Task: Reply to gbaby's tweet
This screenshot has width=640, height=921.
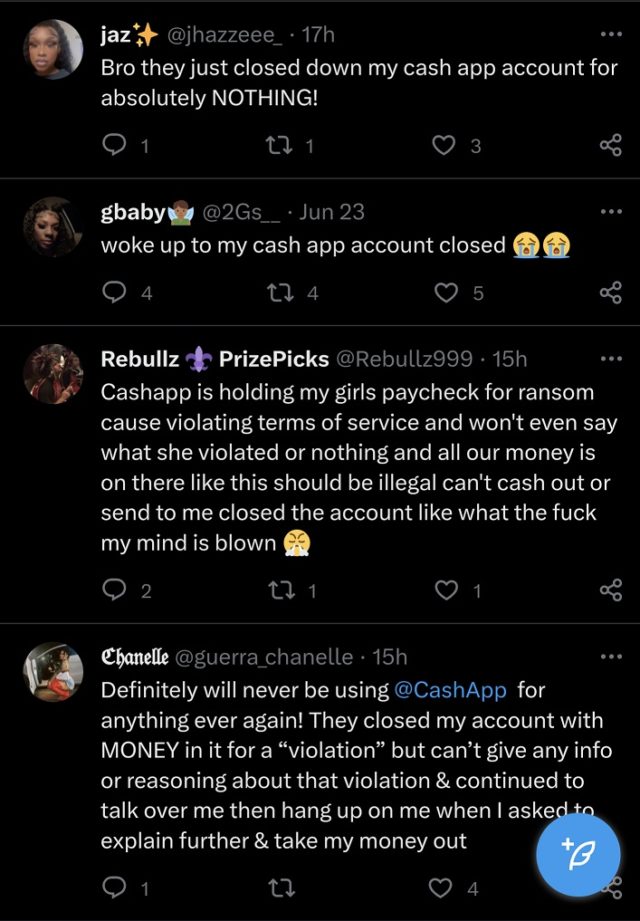Action: (113, 293)
